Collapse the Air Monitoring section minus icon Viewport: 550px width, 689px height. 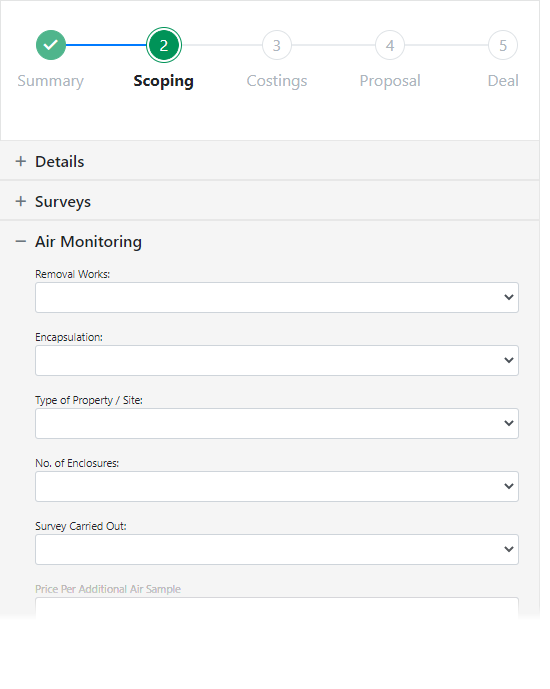click(21, 241)
